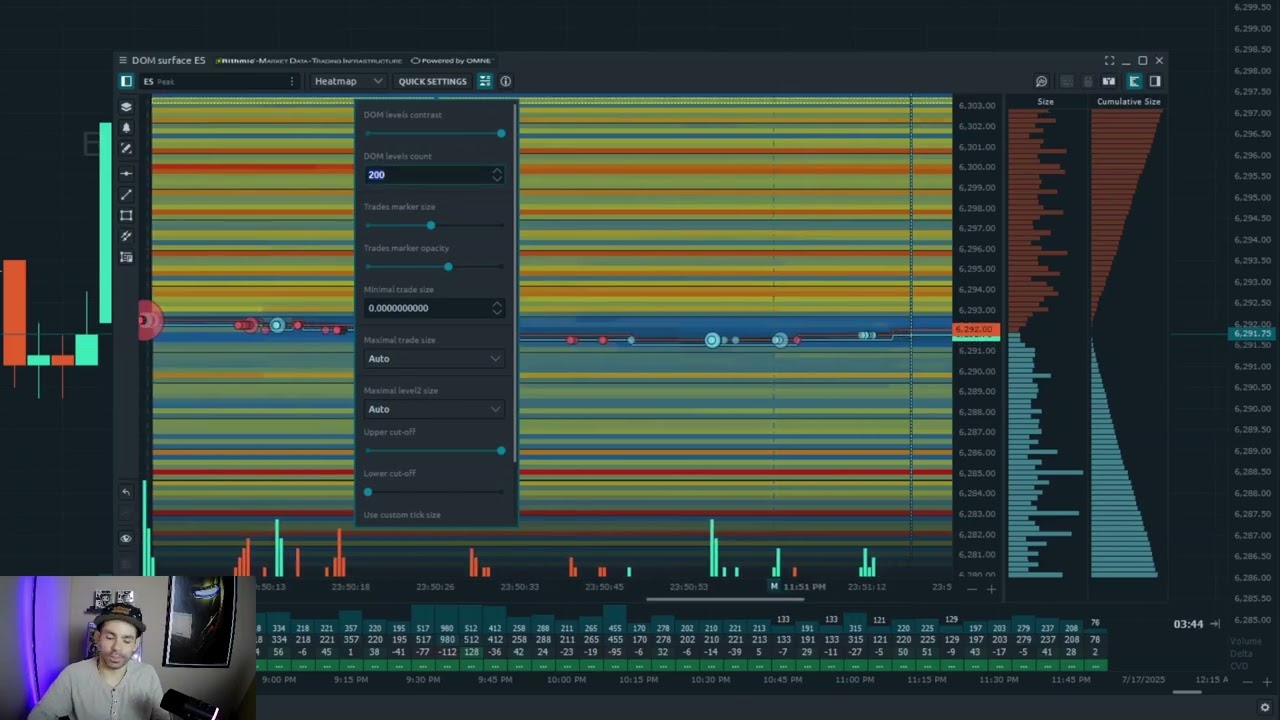Click the 03:44 countdown timer
Screen dimensions: 1280x720
click(1188, 624)
